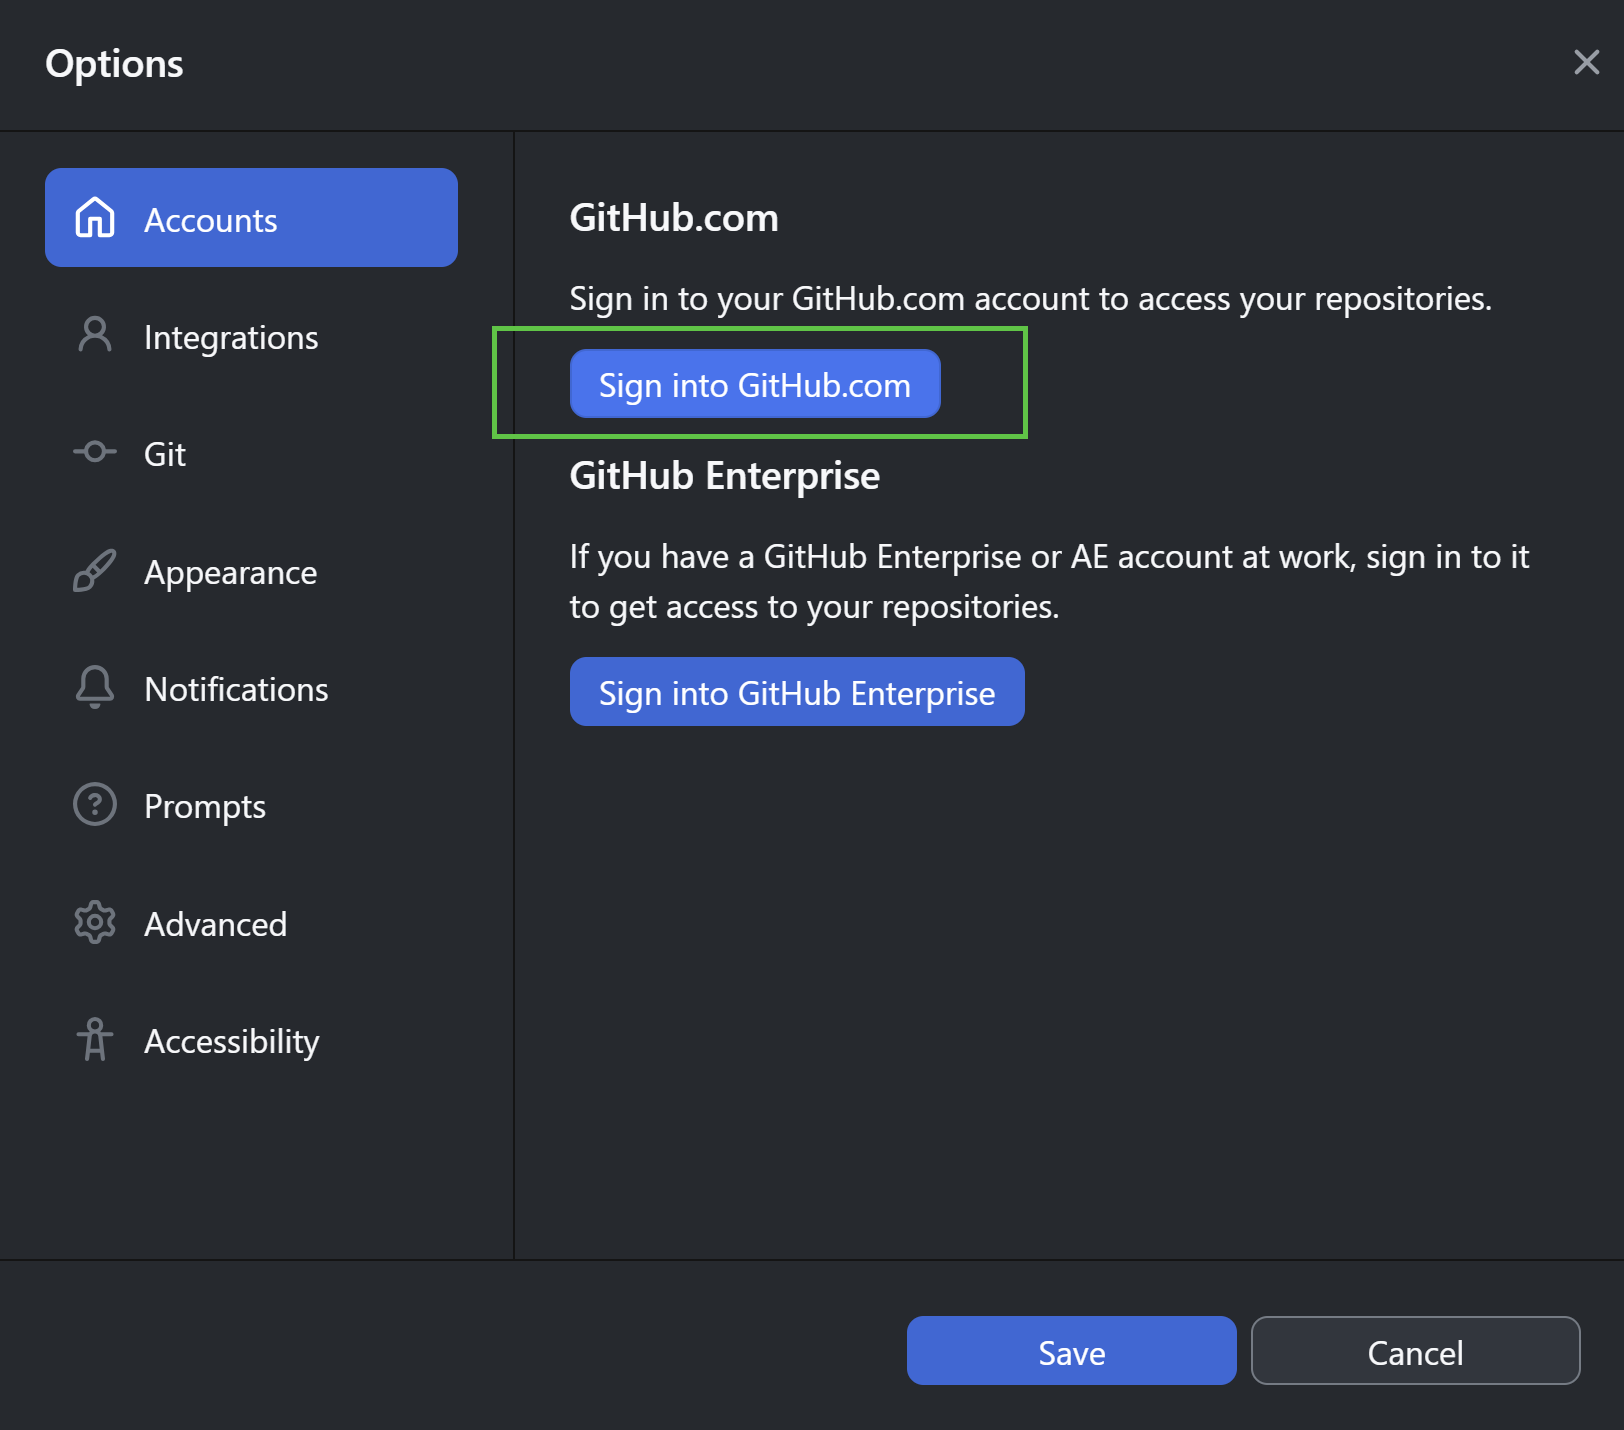Click the 'If you have a GitHub Enterprise' description
The height and width of the screenshot is (1430, 1624).
point(1049,581)
